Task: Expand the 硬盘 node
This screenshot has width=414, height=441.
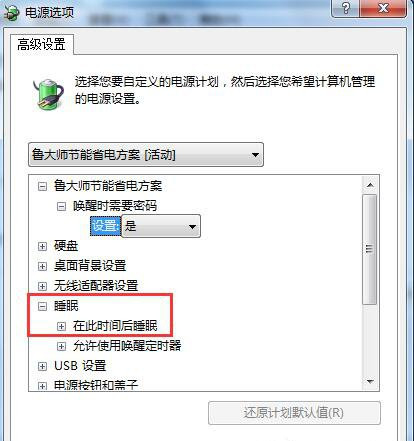Action: pos(42,247)
